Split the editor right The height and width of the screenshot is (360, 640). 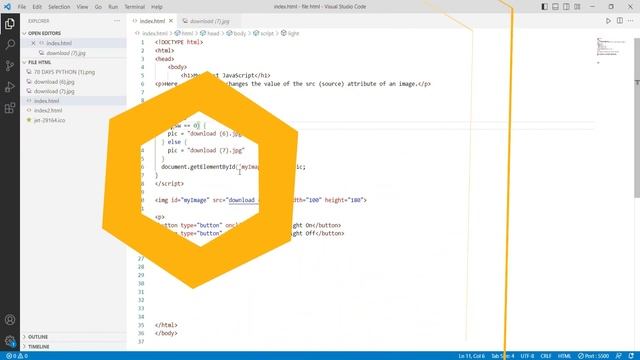tap(620, 21)
